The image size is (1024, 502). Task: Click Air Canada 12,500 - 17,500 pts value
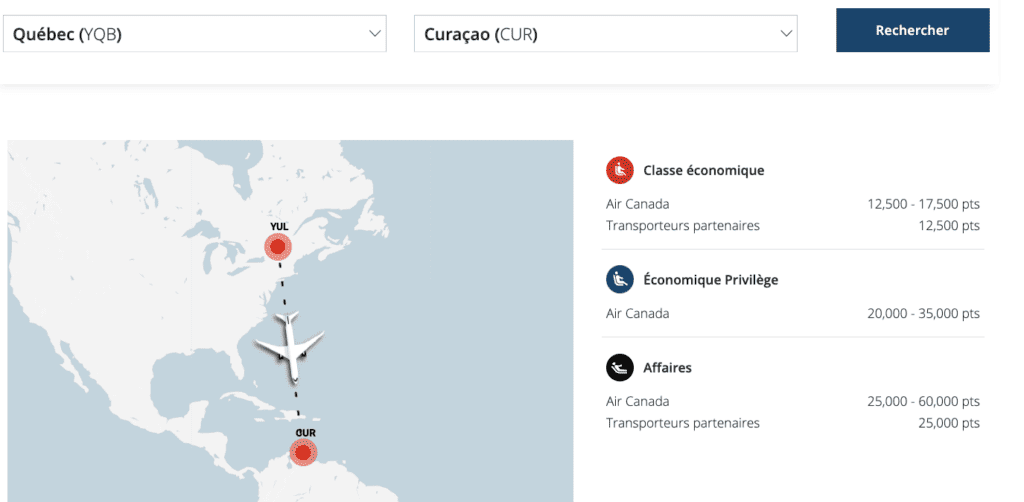click(x=923, y=204)
